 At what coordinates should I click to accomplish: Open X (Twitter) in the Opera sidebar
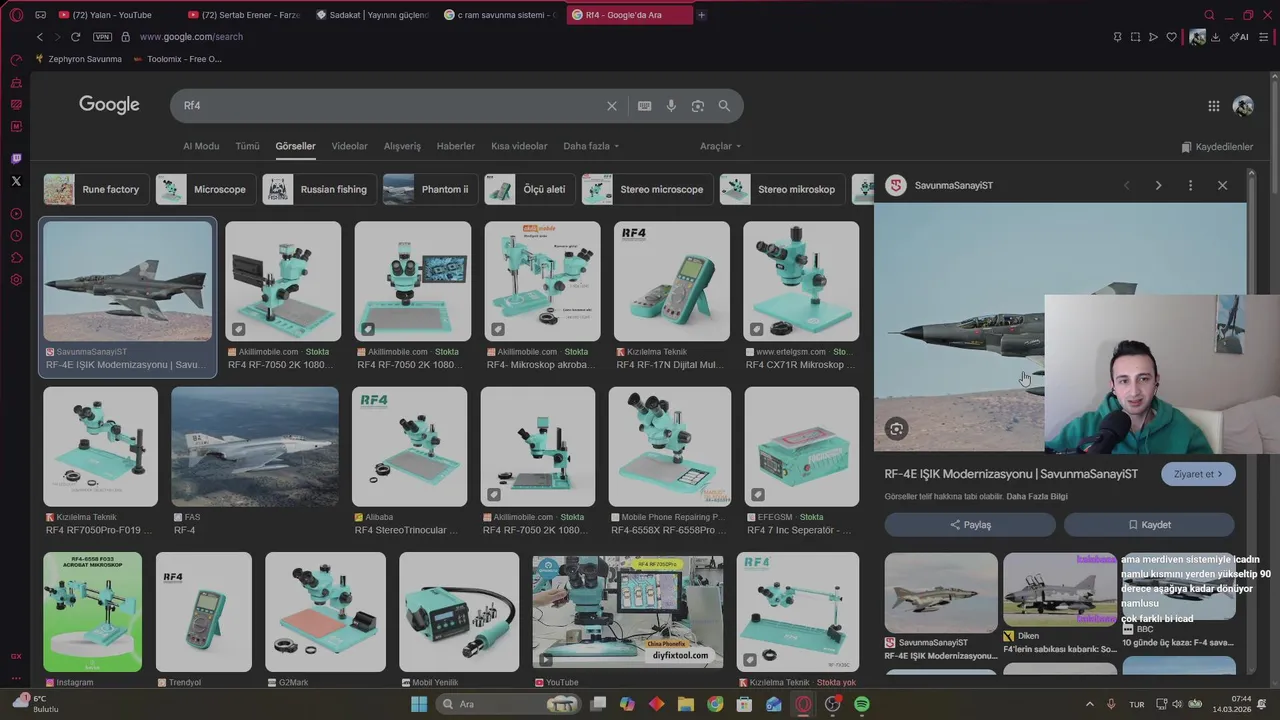16,181
